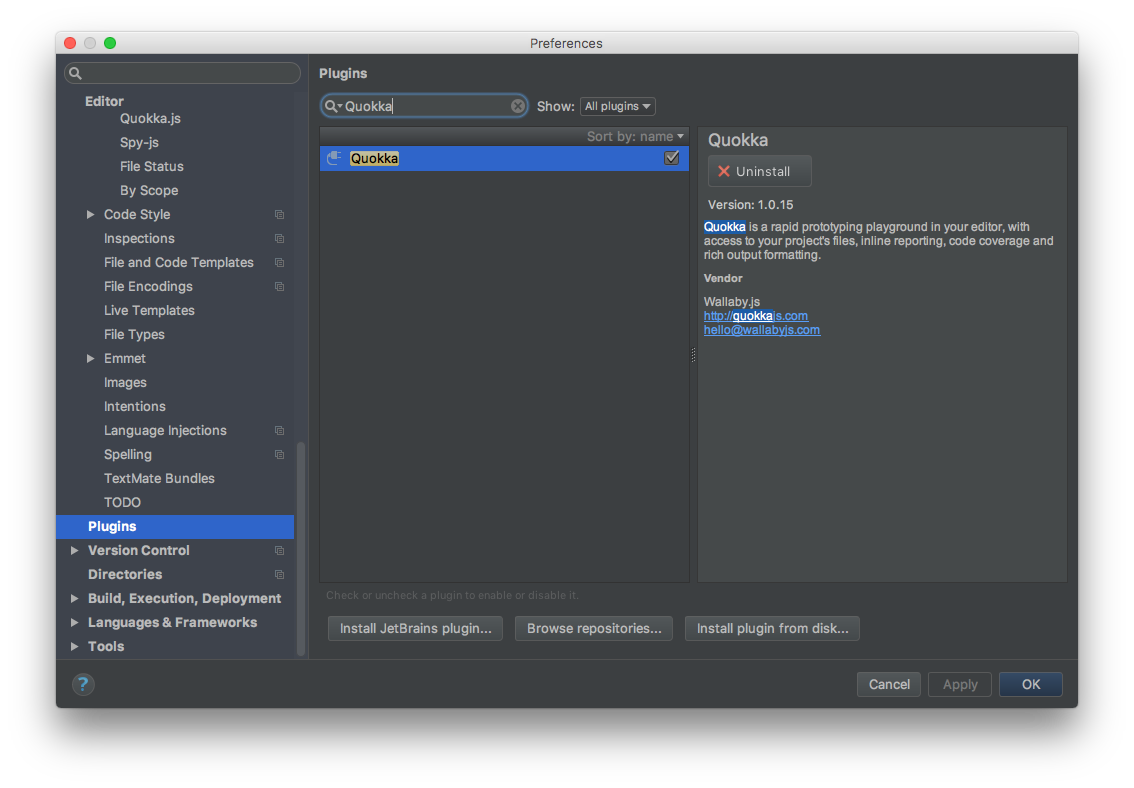
Task: Click the help question mark icon
Action: point(83,684)
